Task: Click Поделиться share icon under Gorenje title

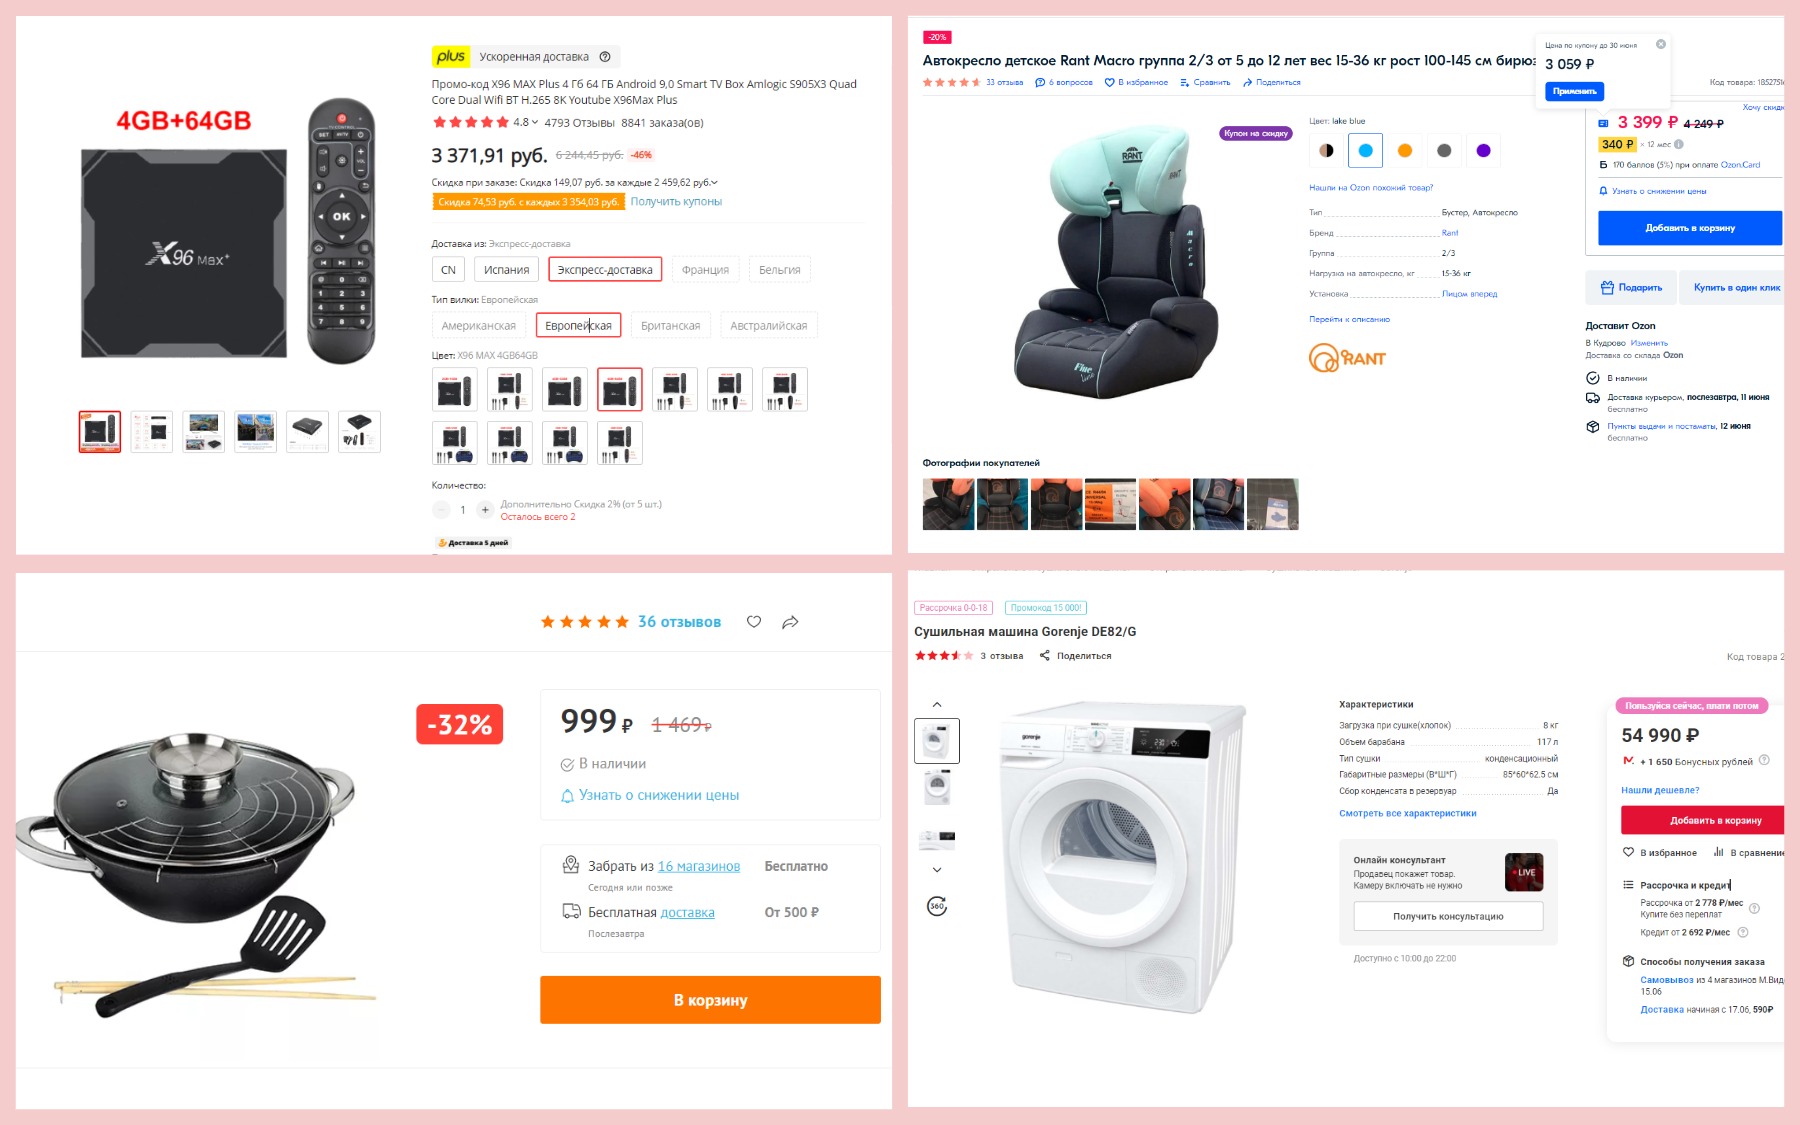Action: (1045, 656)
